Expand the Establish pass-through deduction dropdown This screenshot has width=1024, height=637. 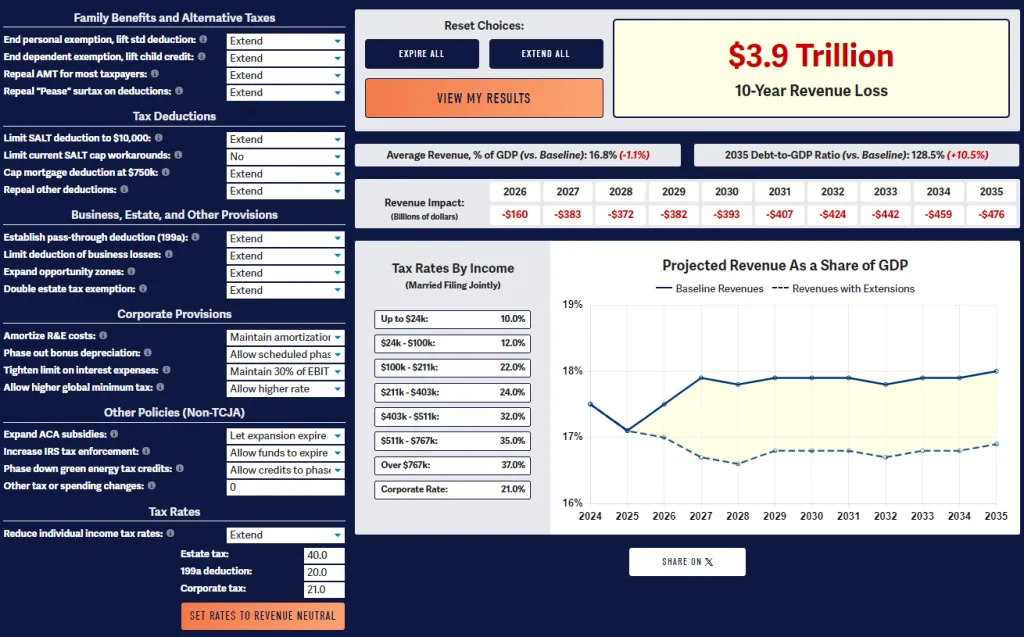click(285, 239)
